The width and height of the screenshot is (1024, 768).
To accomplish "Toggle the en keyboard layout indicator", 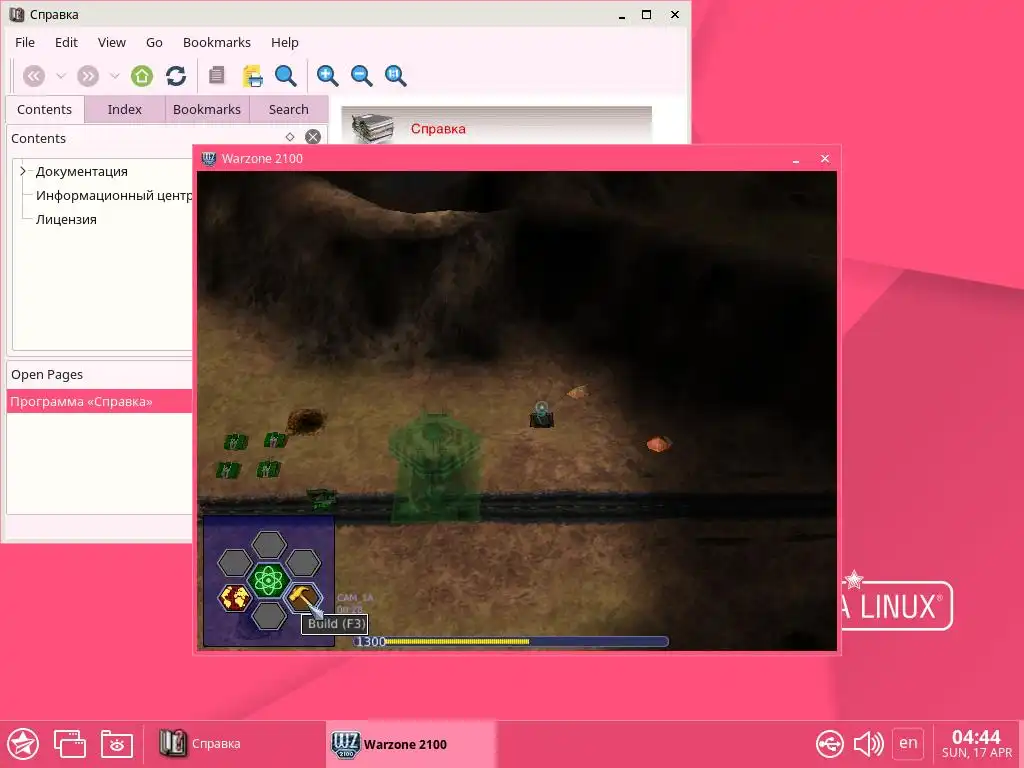I will 908,743.
